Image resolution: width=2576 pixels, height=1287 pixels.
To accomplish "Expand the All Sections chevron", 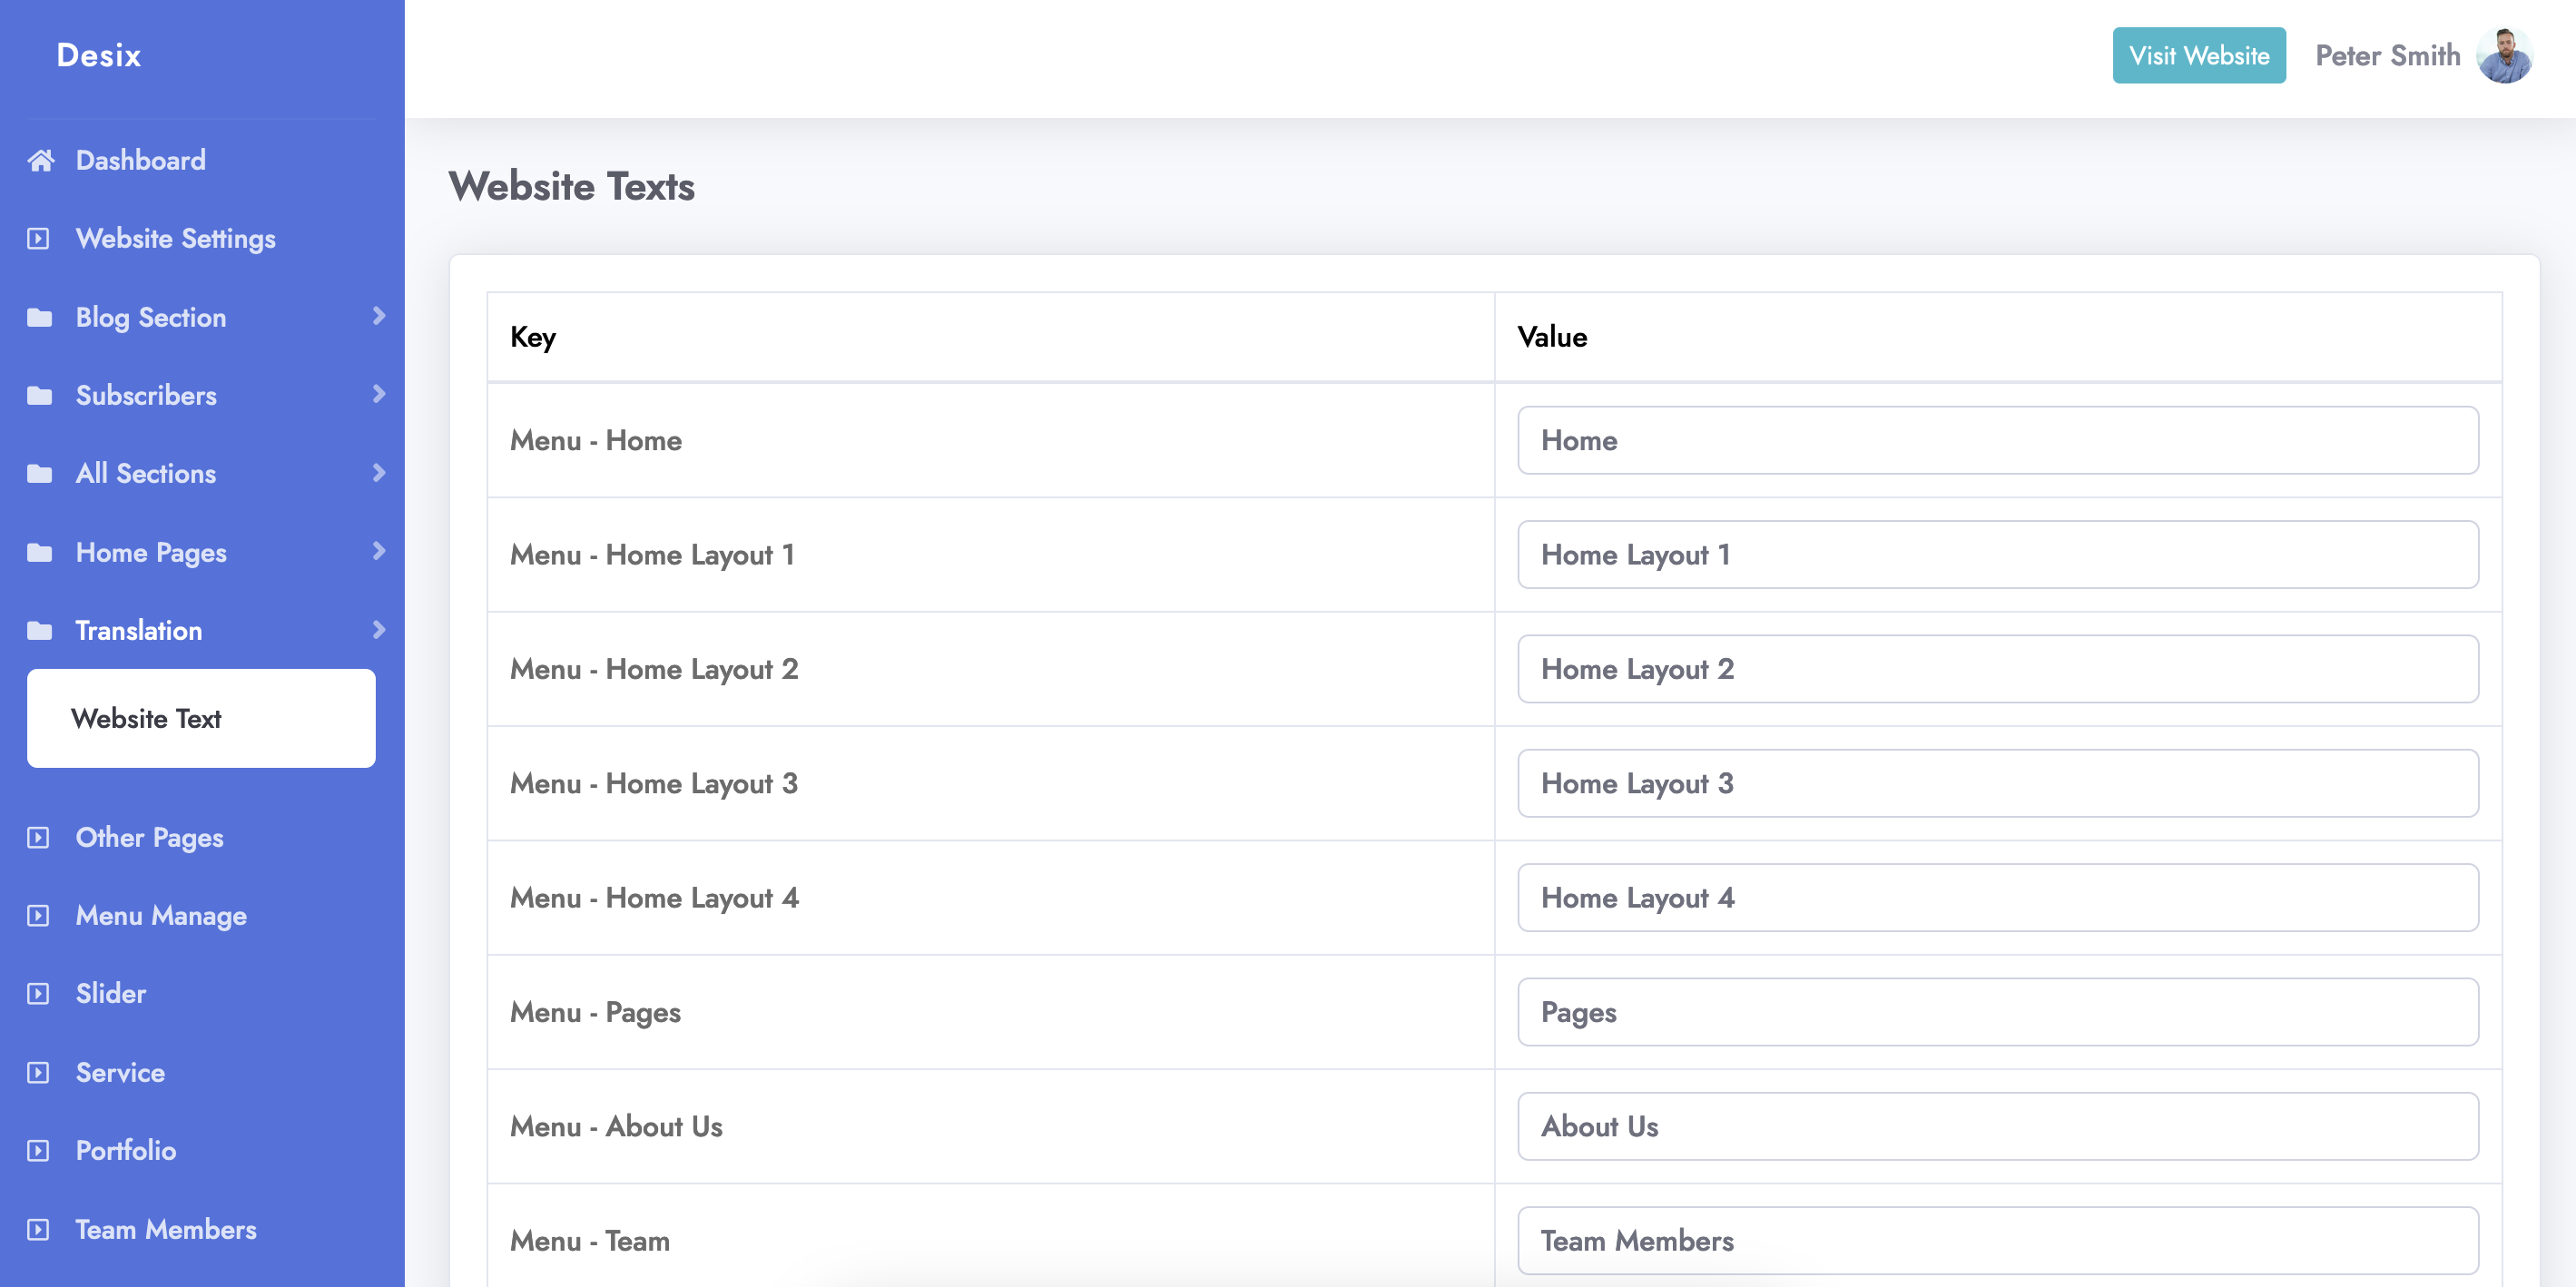I will pyautogui.click(x=378, y=472).
